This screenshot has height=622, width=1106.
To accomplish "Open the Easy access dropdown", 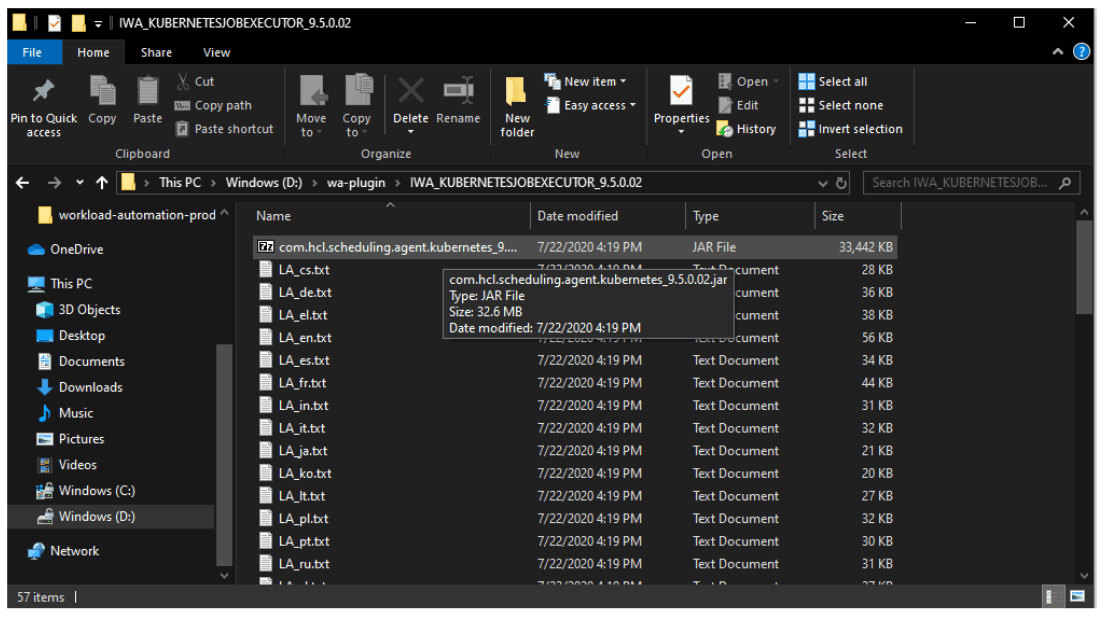I will pyautogui.click(x=590, y=105).
